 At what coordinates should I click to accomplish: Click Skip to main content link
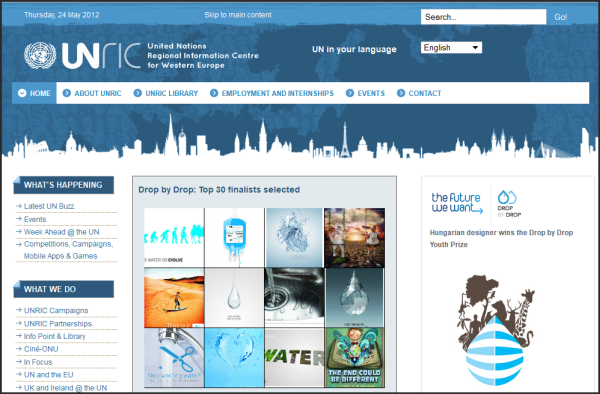tap(238, 15)
